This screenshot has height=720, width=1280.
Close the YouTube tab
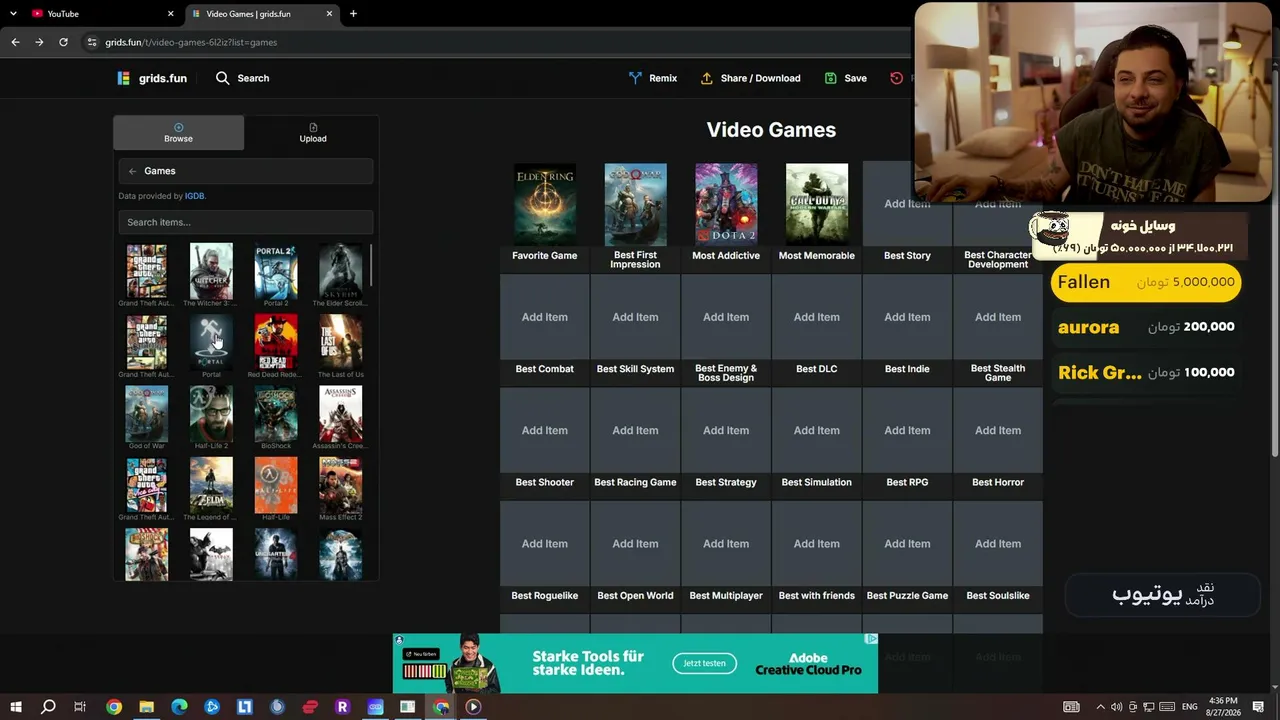[170, 14]
